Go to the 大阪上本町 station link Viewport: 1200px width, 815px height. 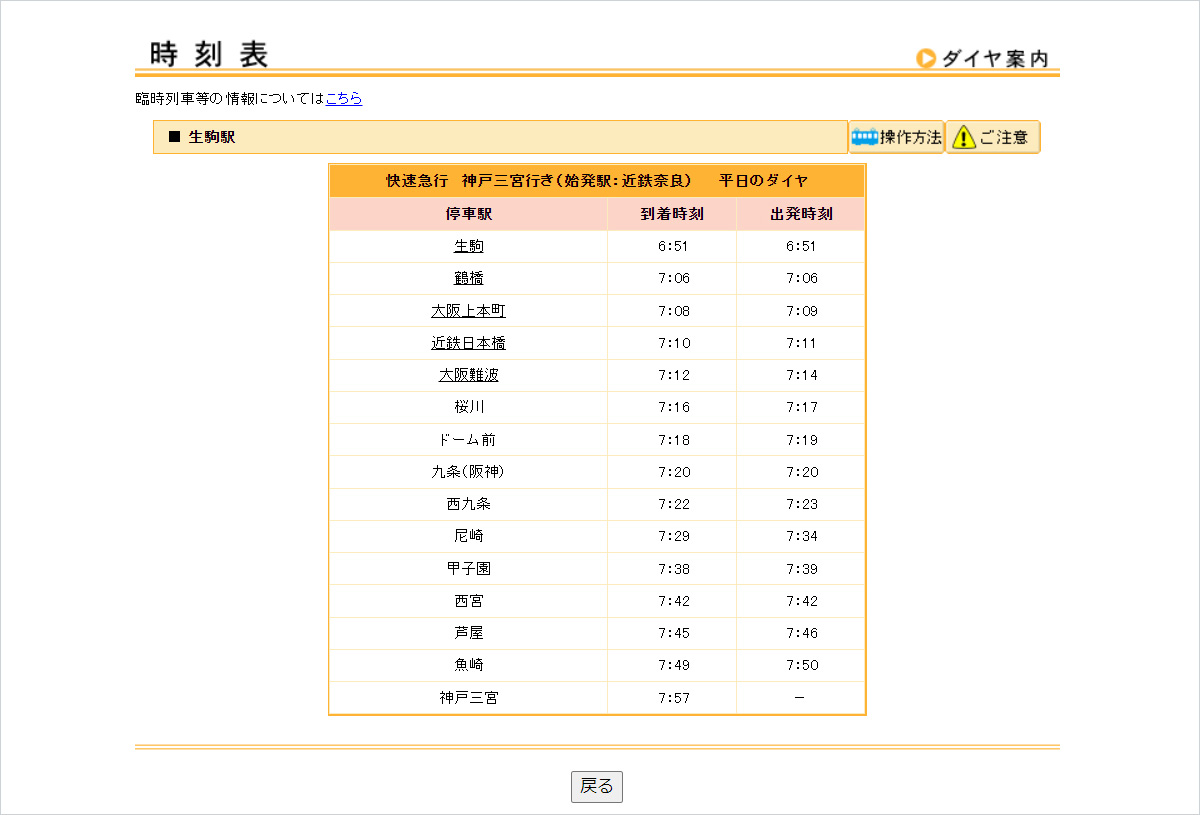tap(468, 311)
